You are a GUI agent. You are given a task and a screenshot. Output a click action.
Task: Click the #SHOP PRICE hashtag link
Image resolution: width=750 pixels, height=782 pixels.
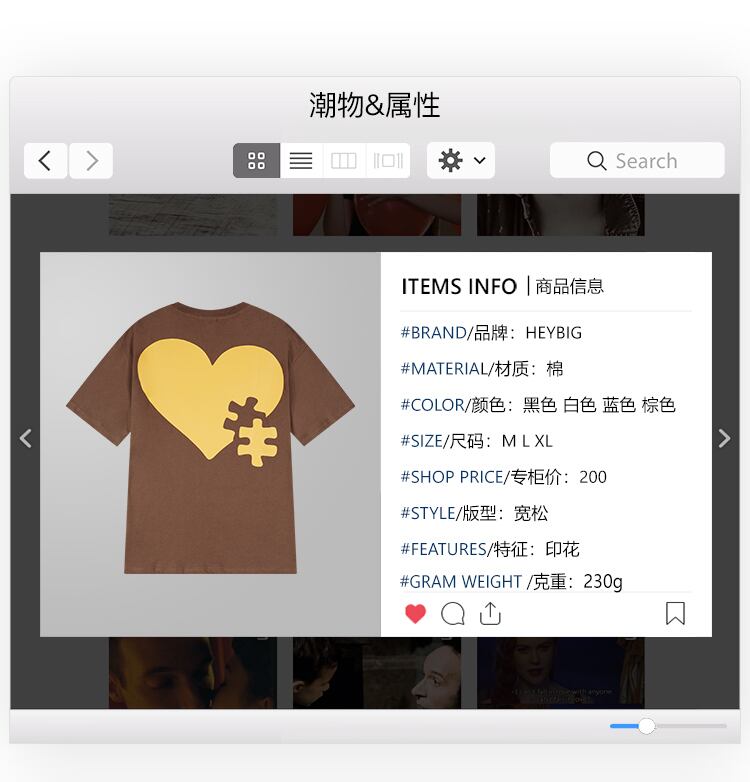tap(452, 477)
